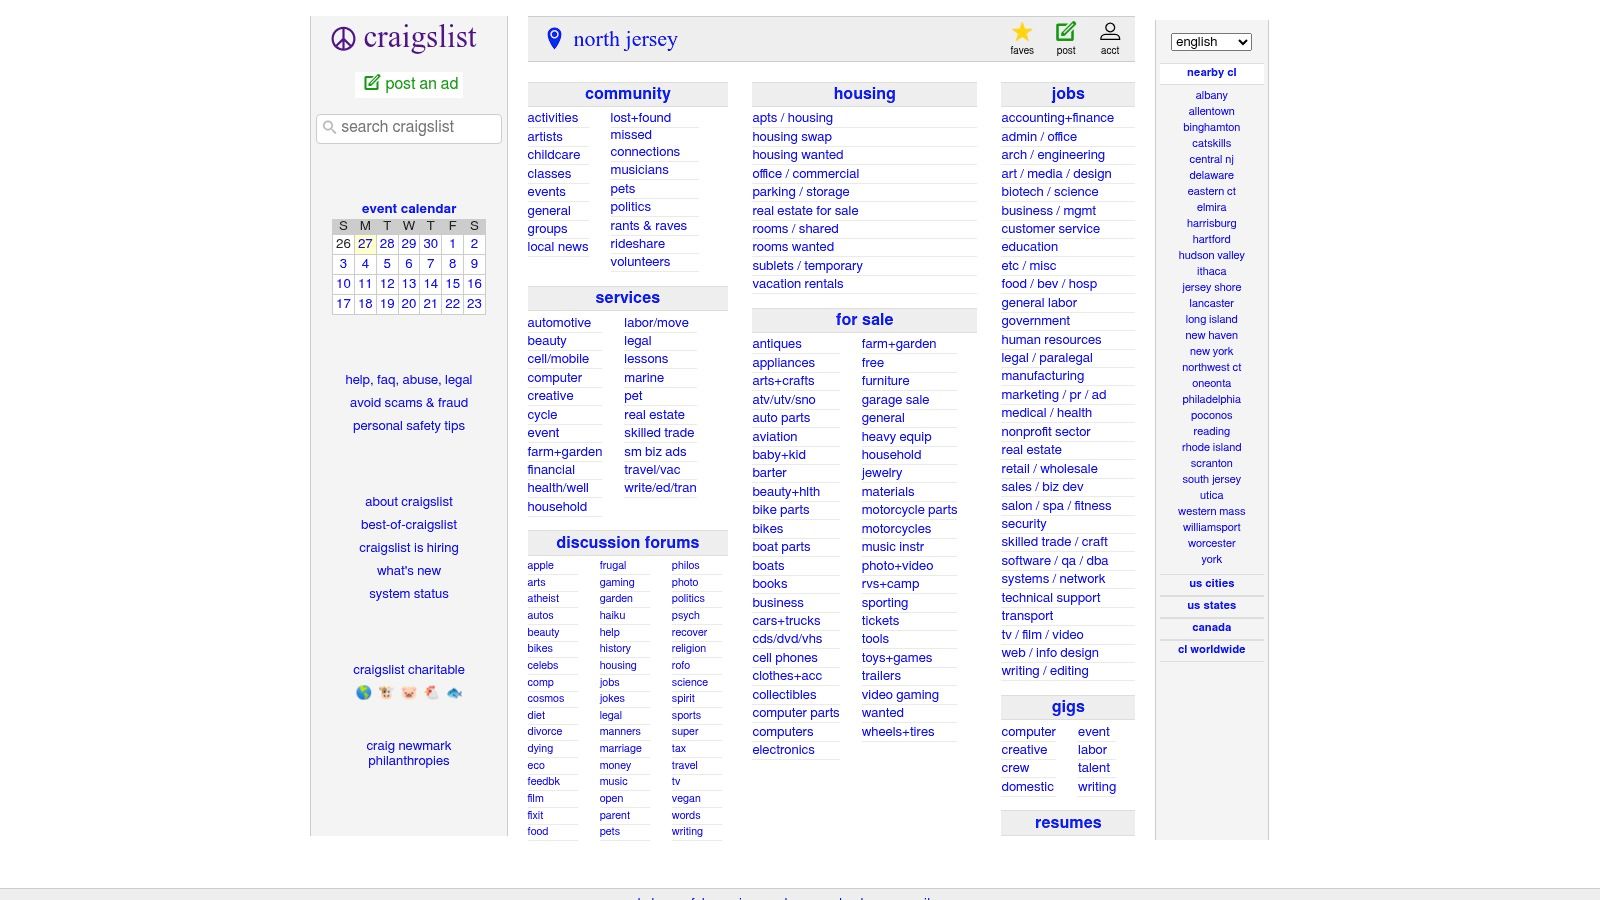Open the housing section header
This screenshot has width=1600, height=900.
[864, 94]
